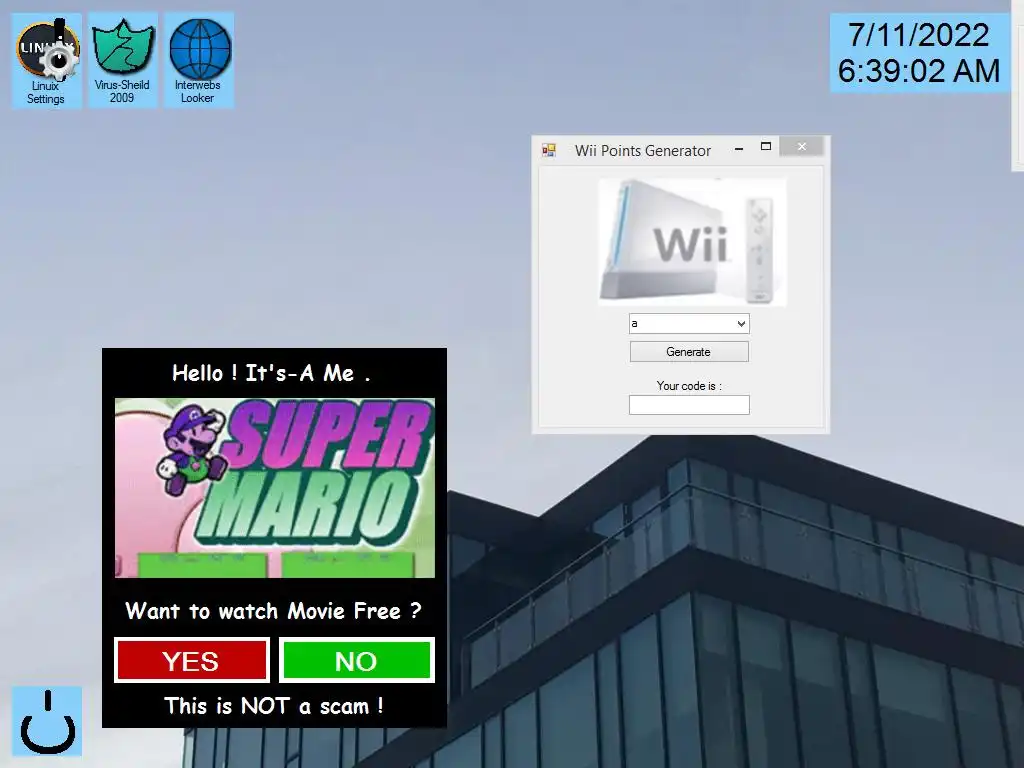Close the Wii Points Generator window
This screenshot has height=768, width=1024.
pyautogui.click(x=801, y=147)
